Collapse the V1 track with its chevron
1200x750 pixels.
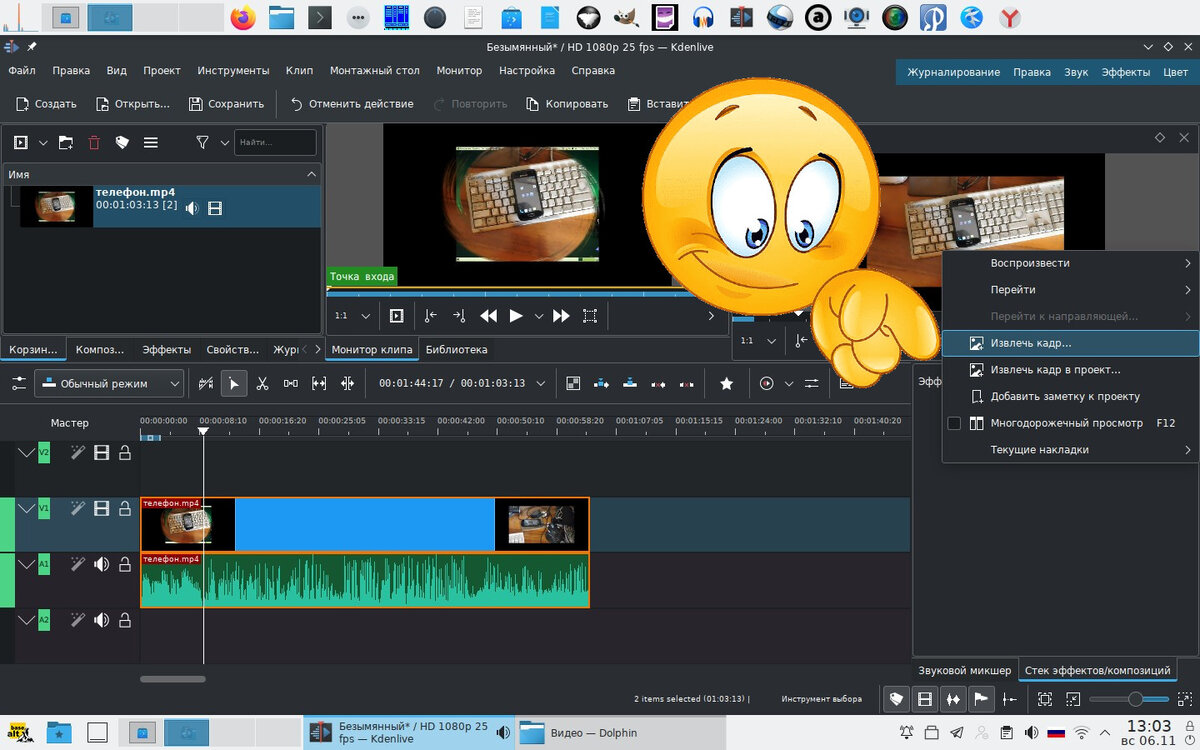tap(26, 509)
